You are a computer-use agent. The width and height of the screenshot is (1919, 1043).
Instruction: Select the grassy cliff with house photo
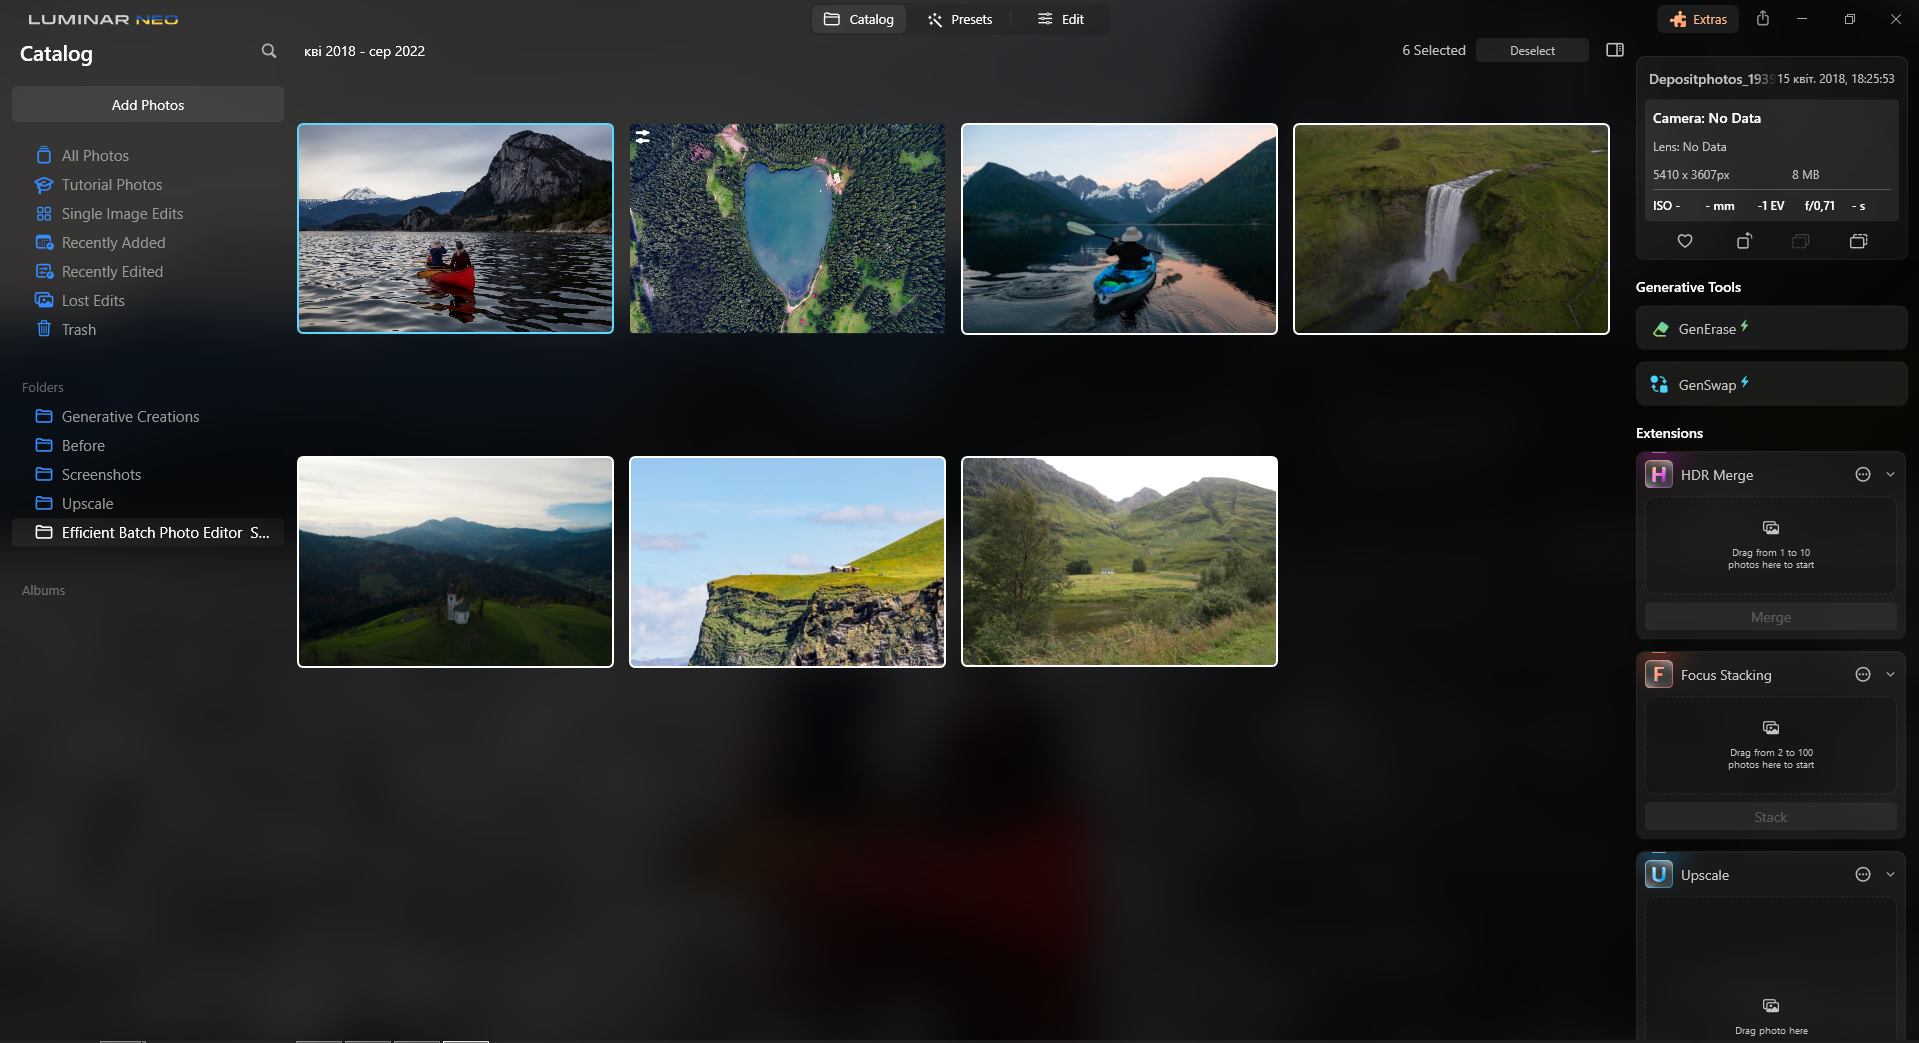click(787, 562)
